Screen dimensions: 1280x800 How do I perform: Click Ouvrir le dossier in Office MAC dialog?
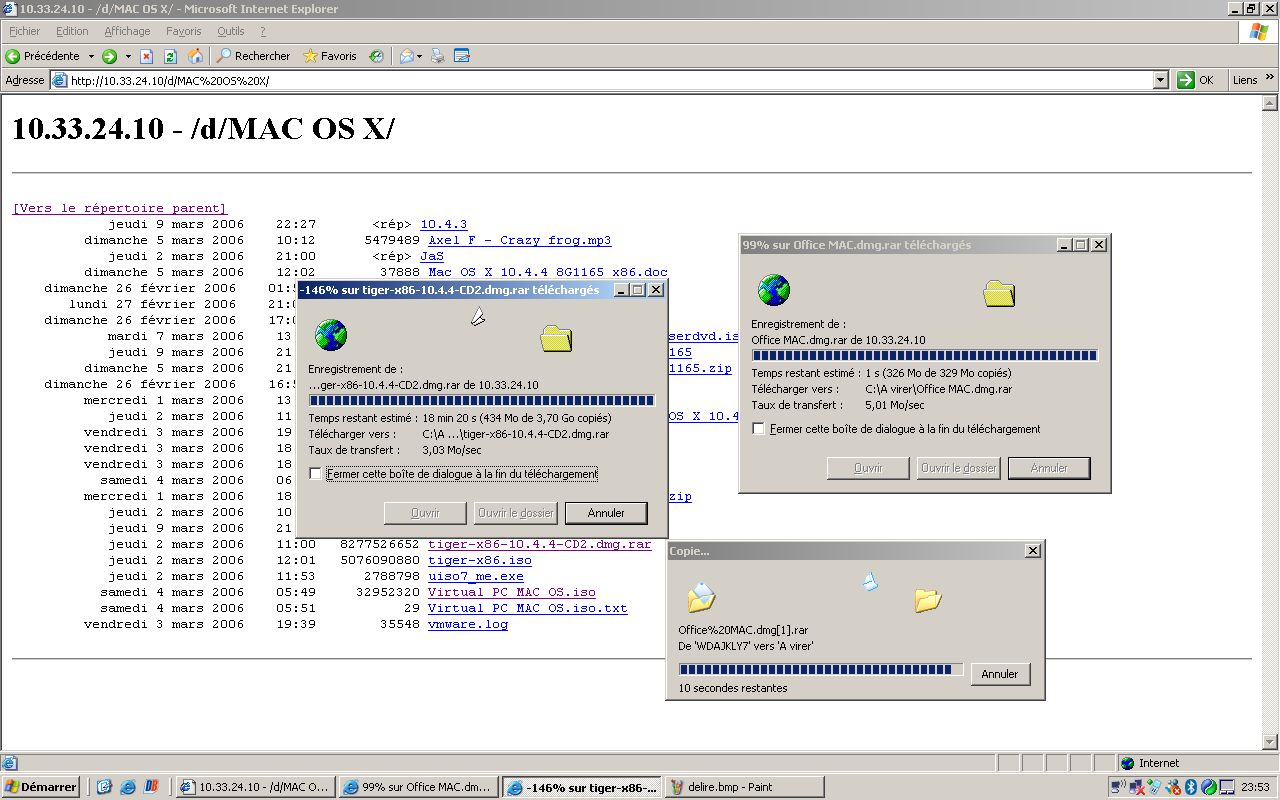(958, 468)
